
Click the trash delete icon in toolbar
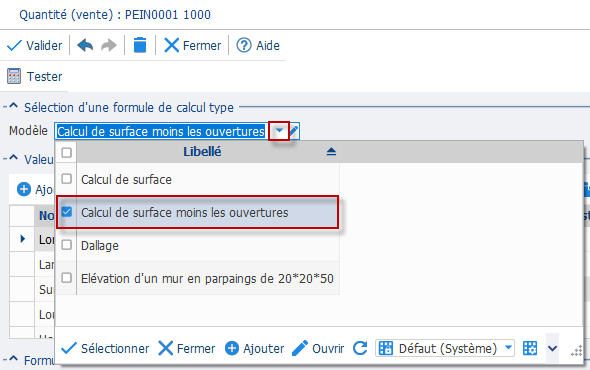coord(140,45)
